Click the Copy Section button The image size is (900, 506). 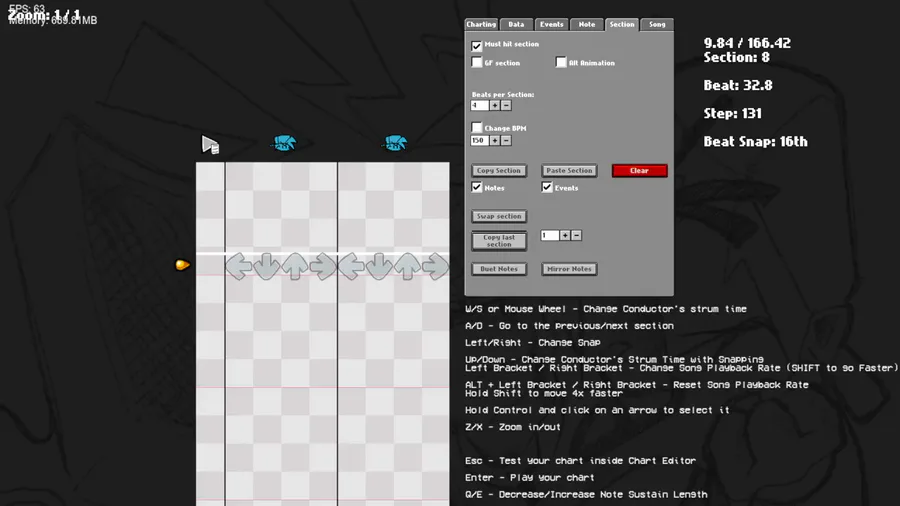[x=499, y=170]
